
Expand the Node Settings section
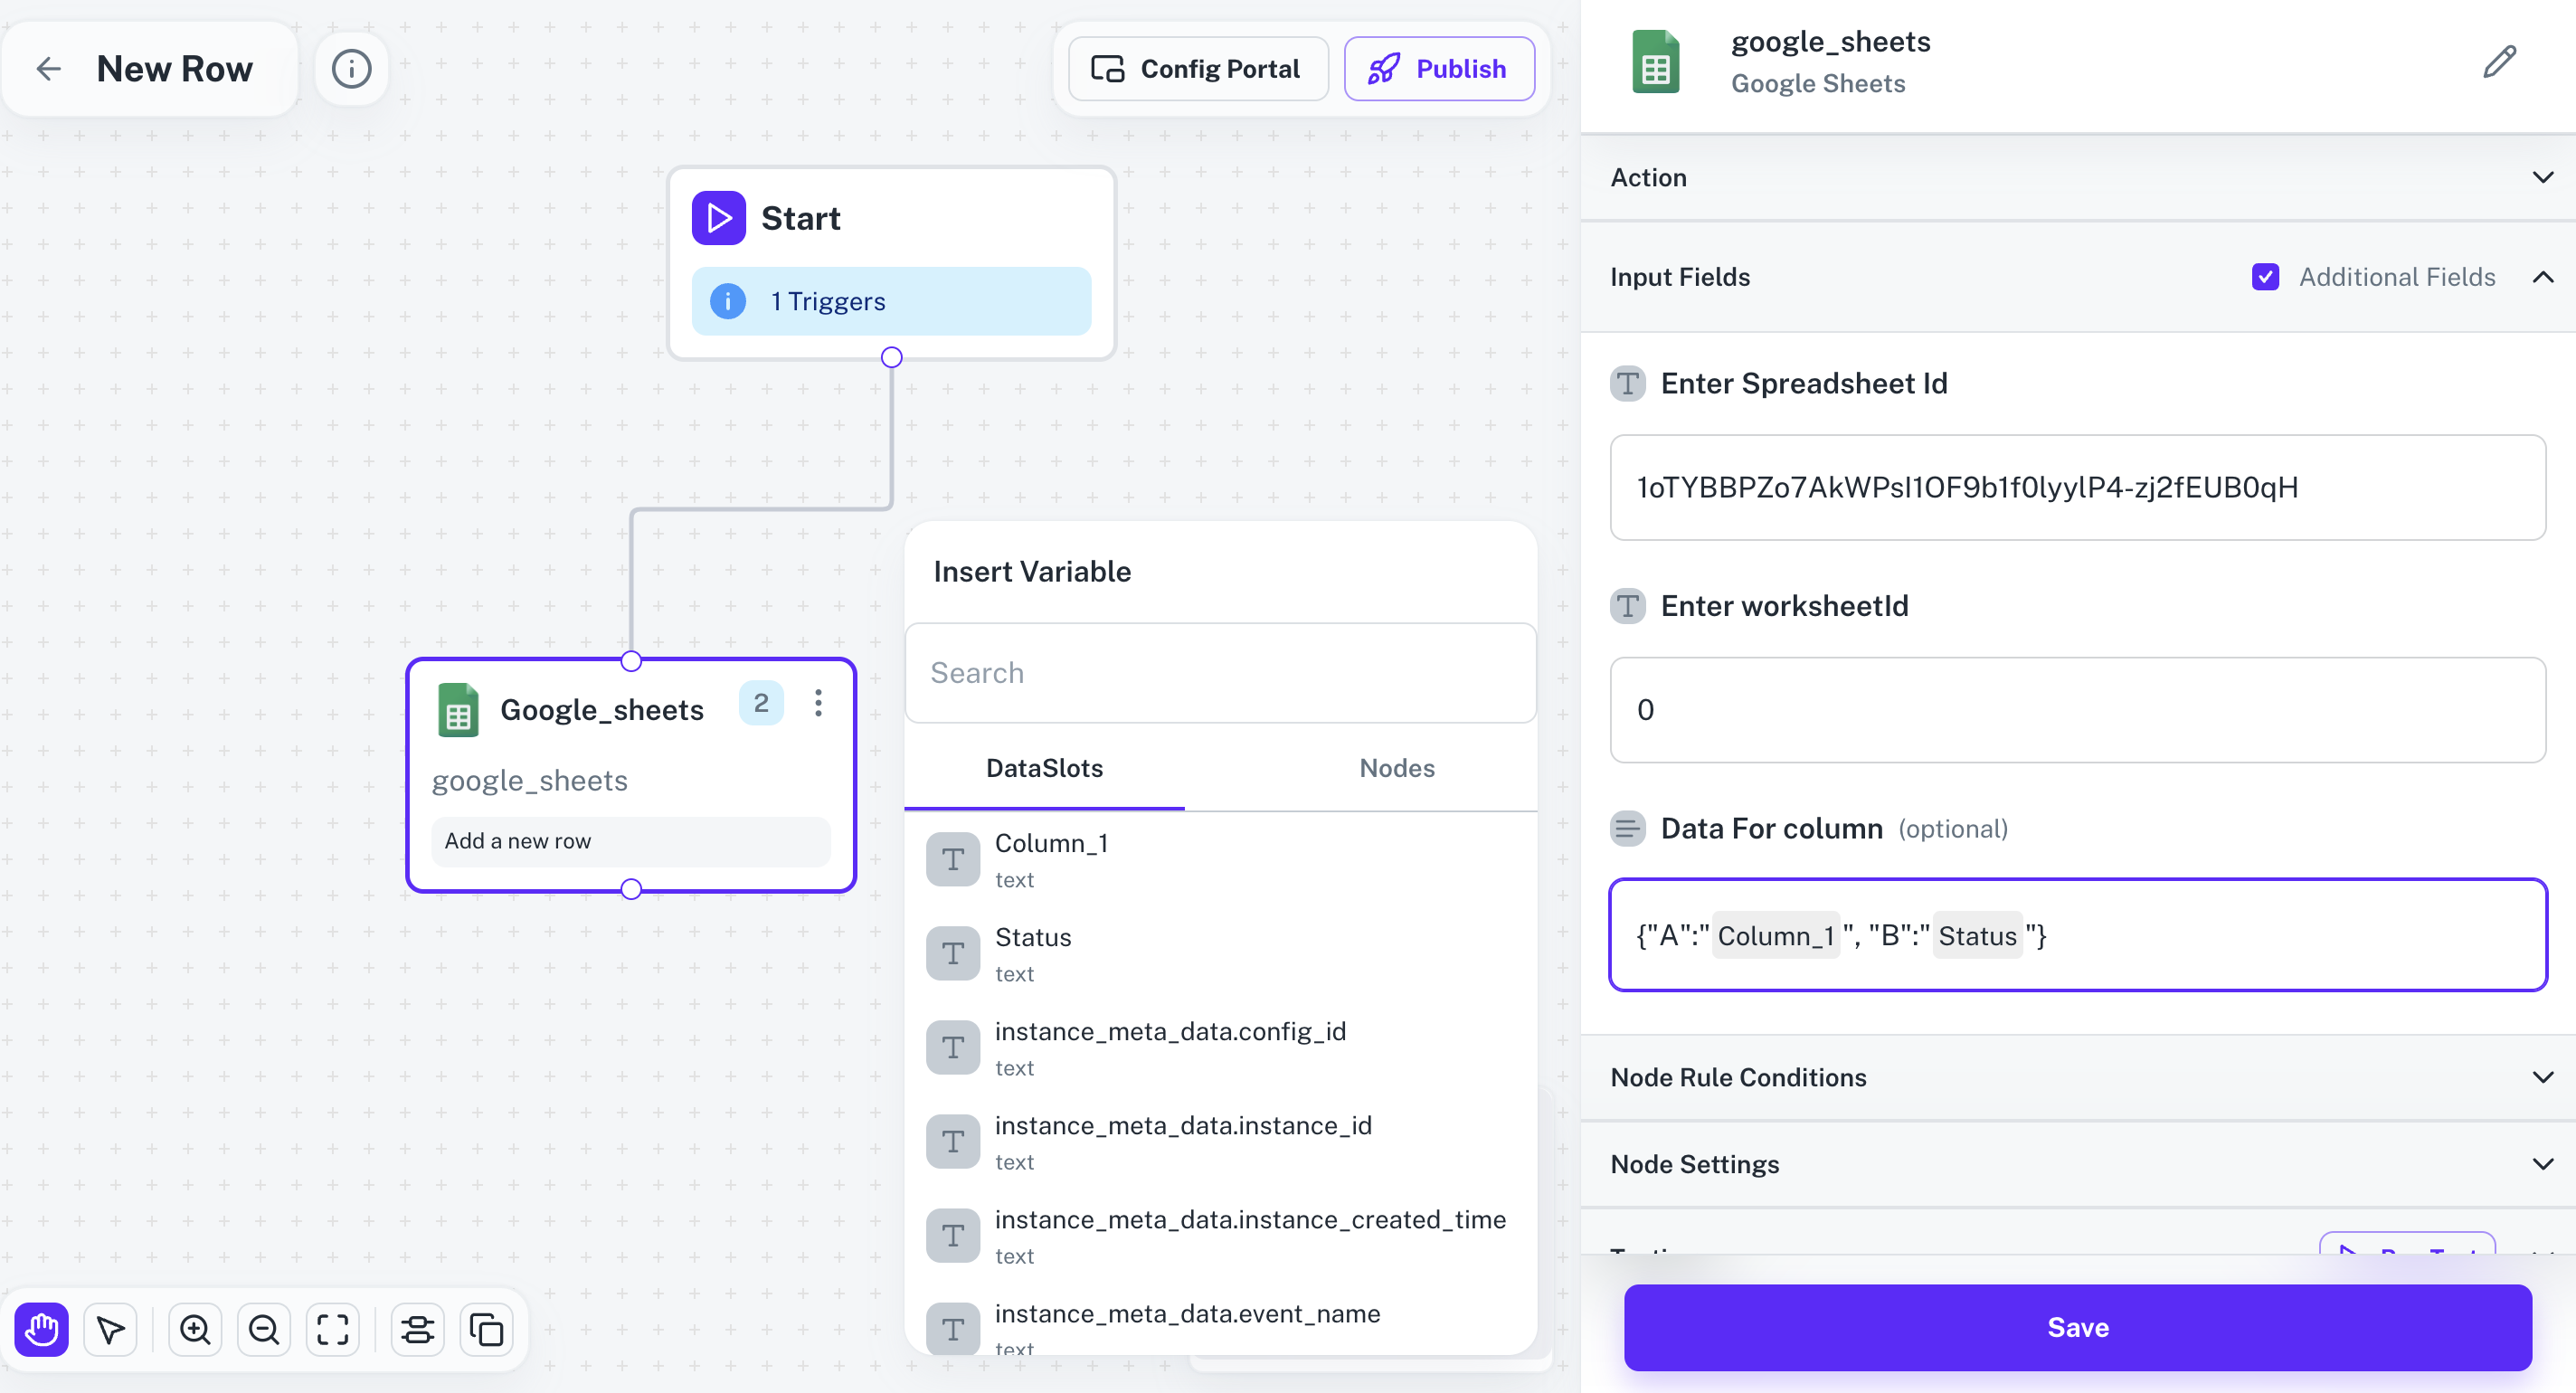coord(2544,1163)
